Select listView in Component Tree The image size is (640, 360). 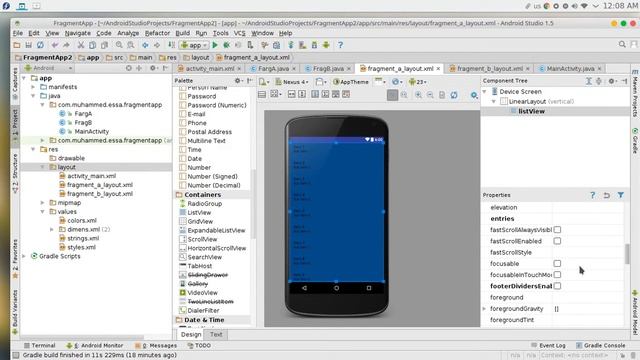(531, 111)
